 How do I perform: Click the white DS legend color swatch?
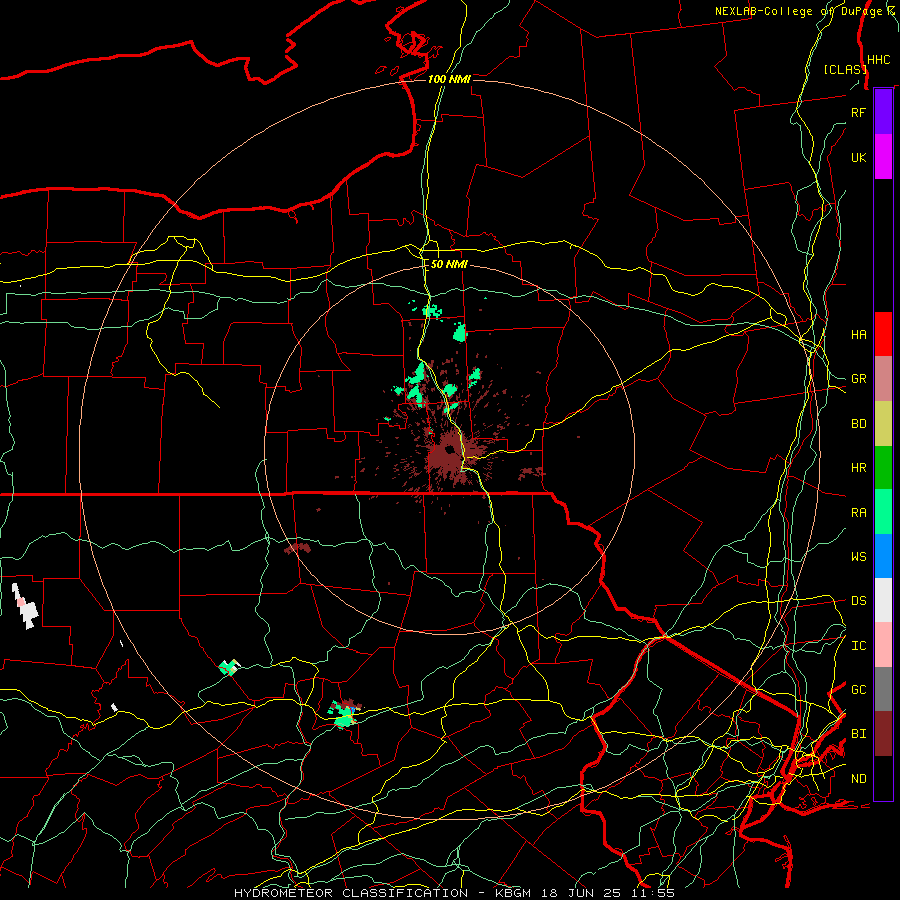[x=883, y=600]
